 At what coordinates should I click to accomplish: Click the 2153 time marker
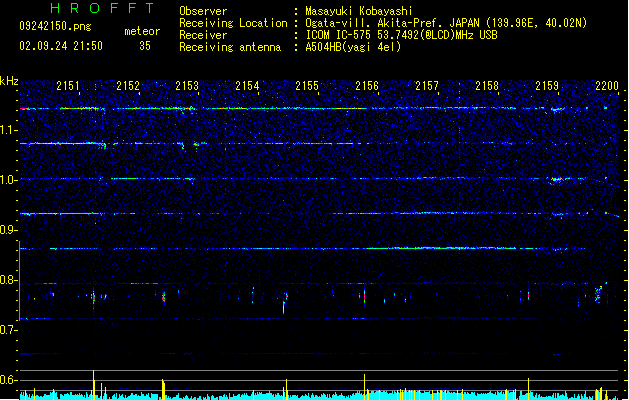coord(187,86)
